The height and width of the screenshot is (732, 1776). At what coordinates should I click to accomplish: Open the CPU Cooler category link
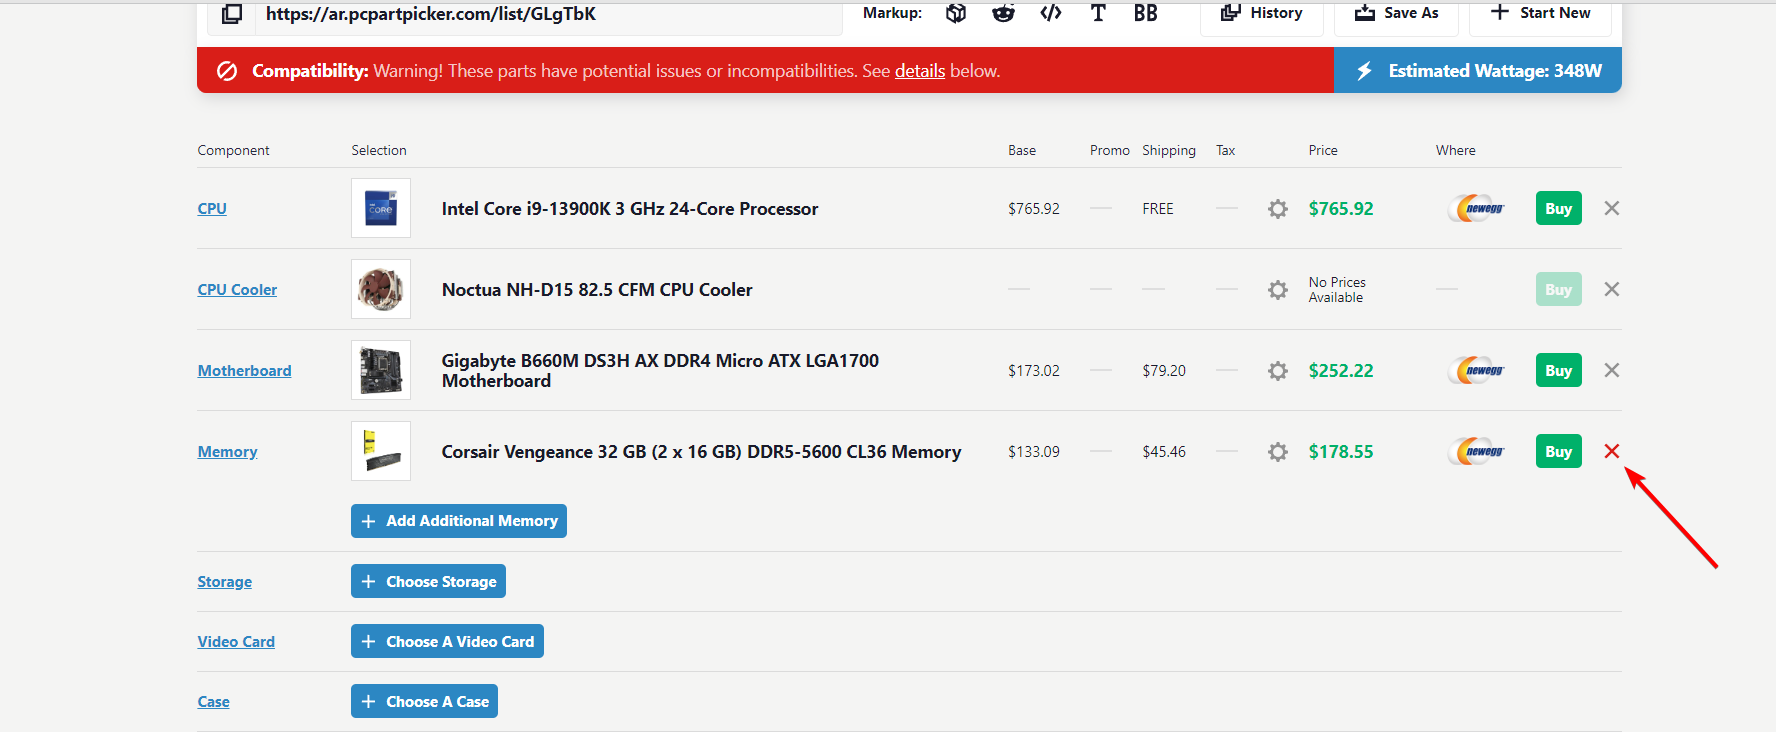tap(237, 289)
